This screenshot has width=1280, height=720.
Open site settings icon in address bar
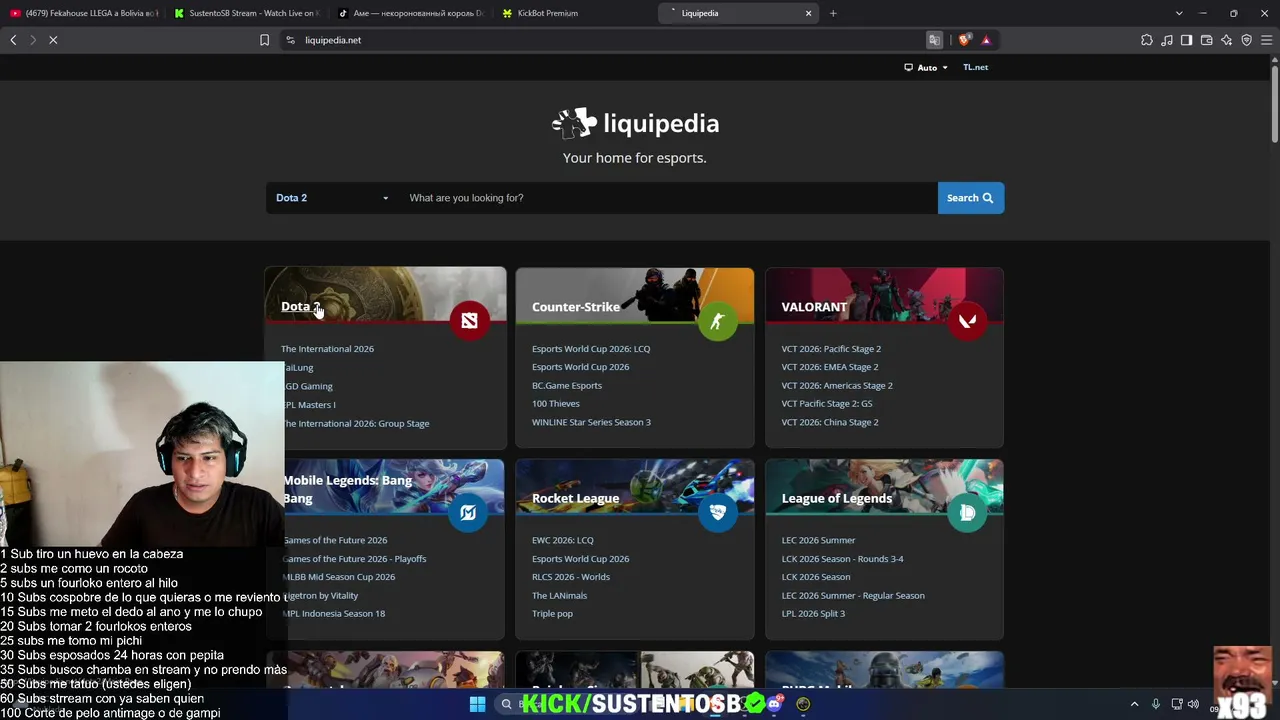point(290,40)
